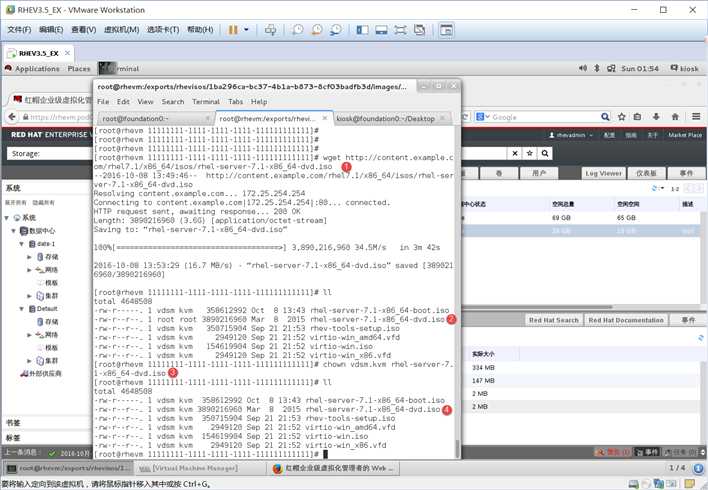The height and width of the screenshot is (490, 708).
Task: Switch to the root@foundation0 terminal tab
Action: coord(156,118)
